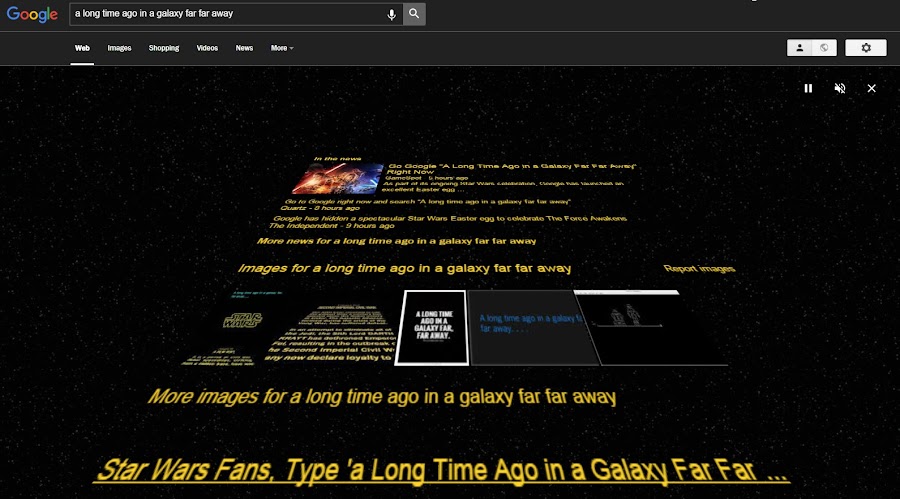The image size is (900, 499).
Task: Show global results globe icon
Action: pyautogui.click(x=824, y=48)
